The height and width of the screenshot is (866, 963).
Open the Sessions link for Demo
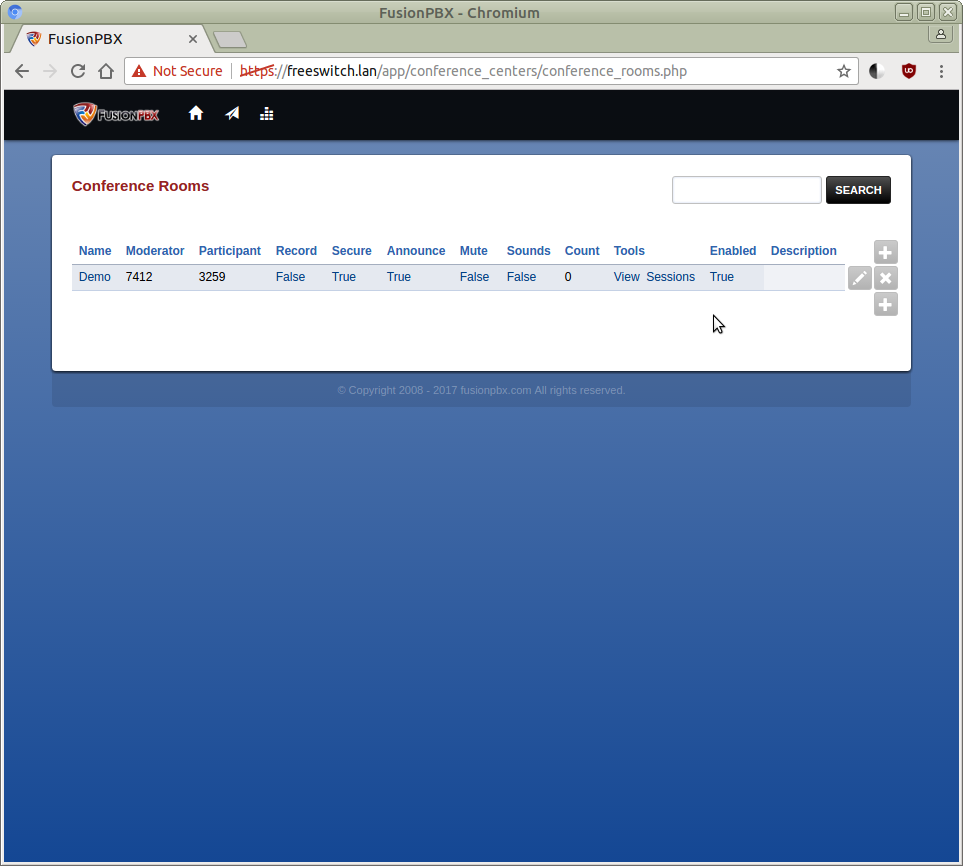(670, 277)
